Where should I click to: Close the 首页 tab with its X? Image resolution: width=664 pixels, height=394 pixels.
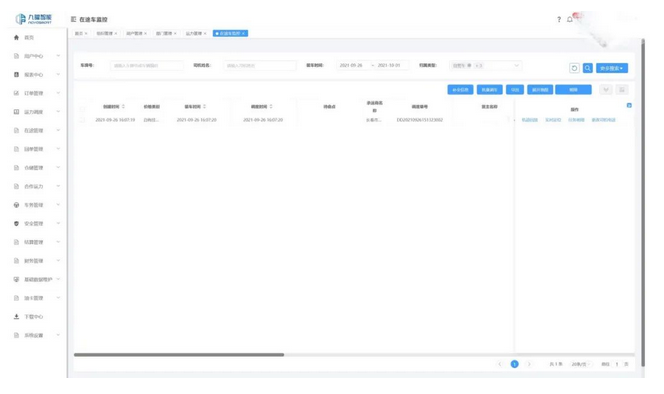(x=86, y=33)
